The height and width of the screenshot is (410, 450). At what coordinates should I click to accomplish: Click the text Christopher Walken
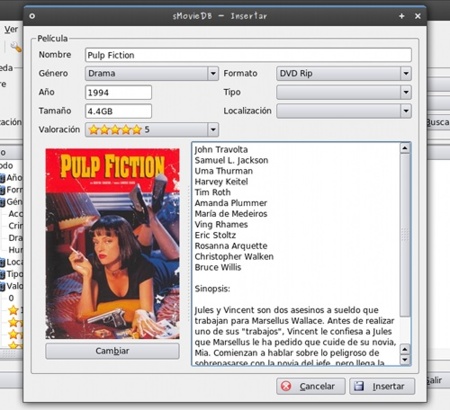[234, 256]
